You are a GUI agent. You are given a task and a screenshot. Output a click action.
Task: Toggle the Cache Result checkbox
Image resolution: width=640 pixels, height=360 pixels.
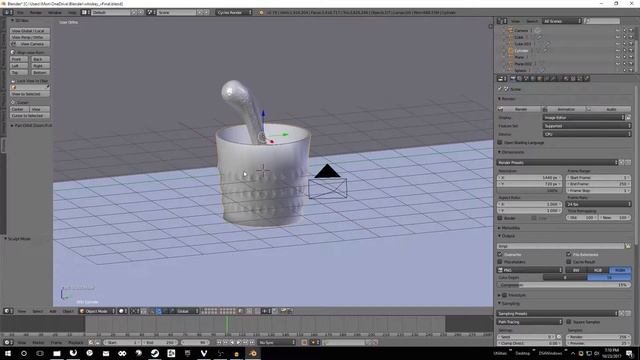(x=569, y=262)
